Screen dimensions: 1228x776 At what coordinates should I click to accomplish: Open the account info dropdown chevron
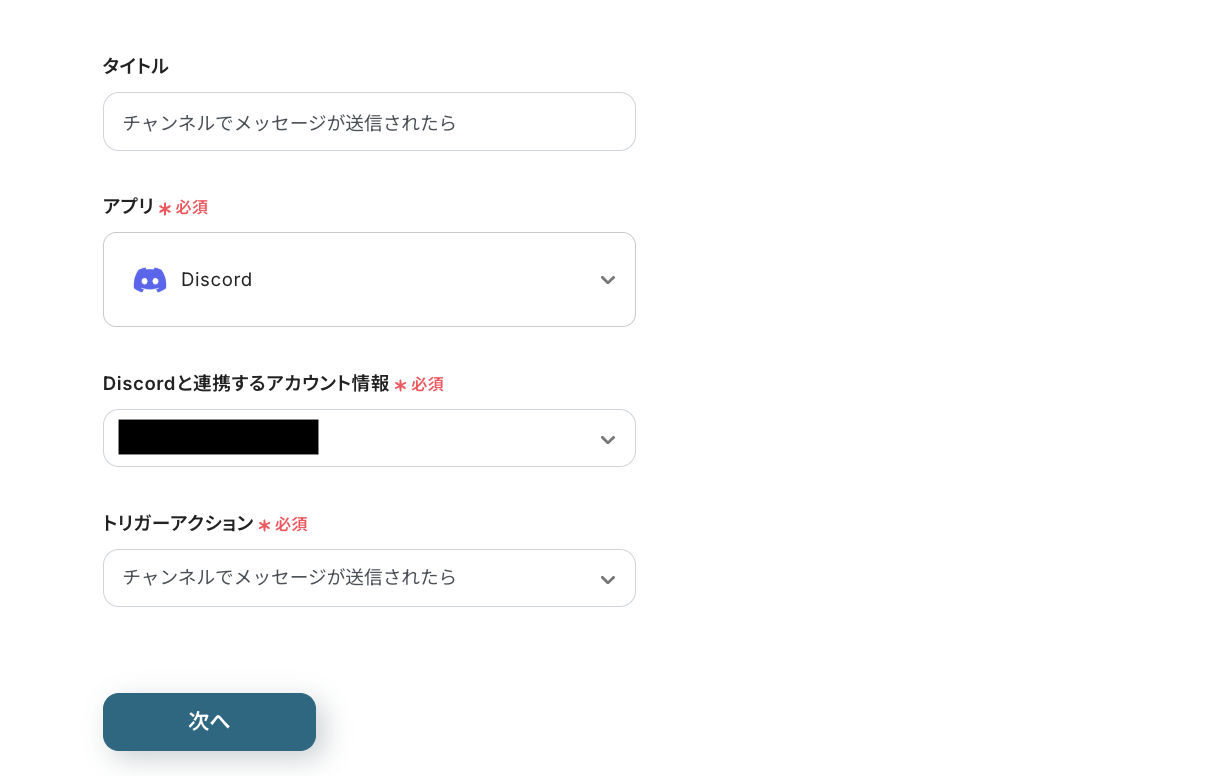pos(607,440)
